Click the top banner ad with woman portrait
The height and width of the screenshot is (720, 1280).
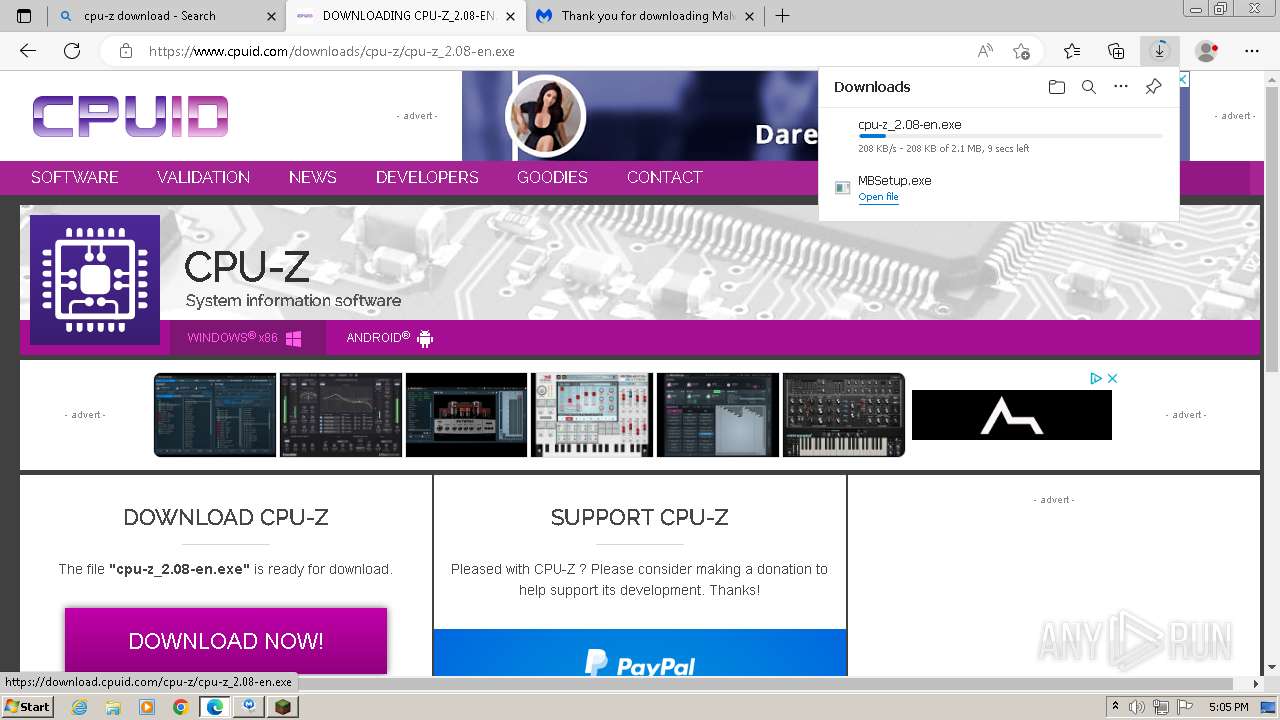click(640, 116)
